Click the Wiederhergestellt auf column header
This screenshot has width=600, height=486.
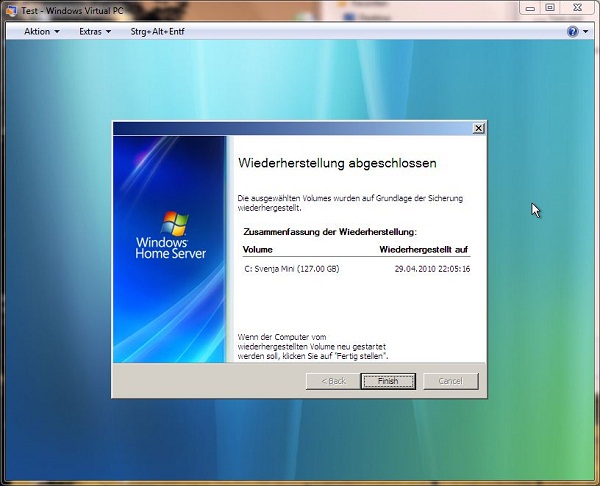424,250
